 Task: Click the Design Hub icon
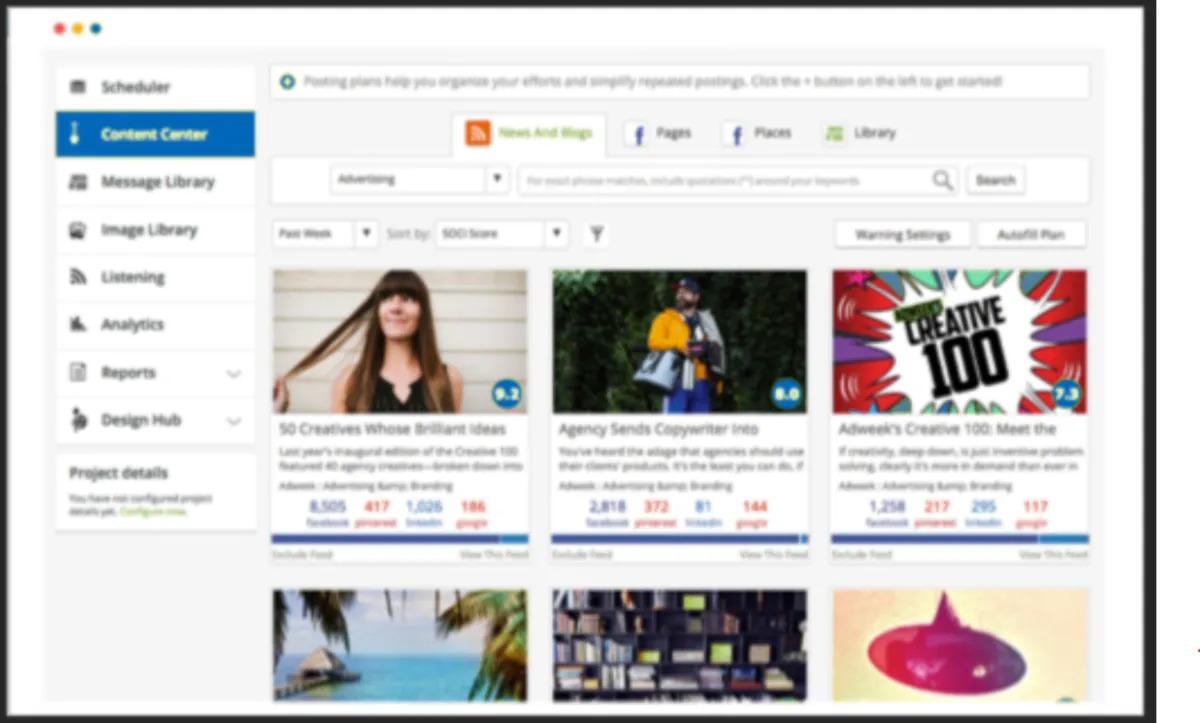[77, 420]
